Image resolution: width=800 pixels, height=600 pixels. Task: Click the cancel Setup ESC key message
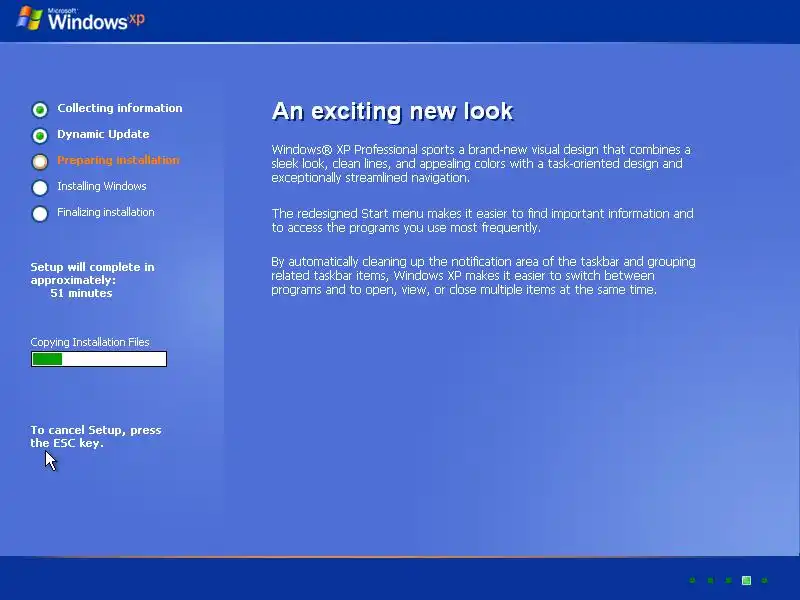(96, 436)
